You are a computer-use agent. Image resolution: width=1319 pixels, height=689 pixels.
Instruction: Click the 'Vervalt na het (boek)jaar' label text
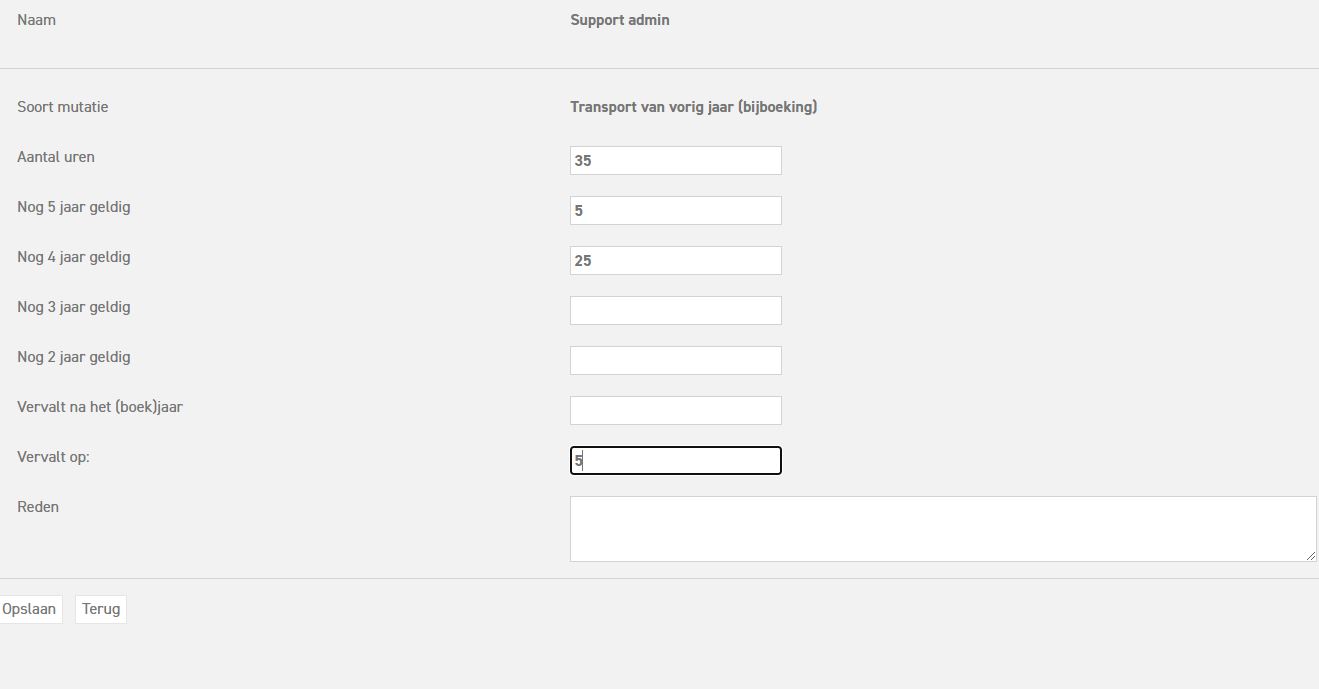(100, 407)
